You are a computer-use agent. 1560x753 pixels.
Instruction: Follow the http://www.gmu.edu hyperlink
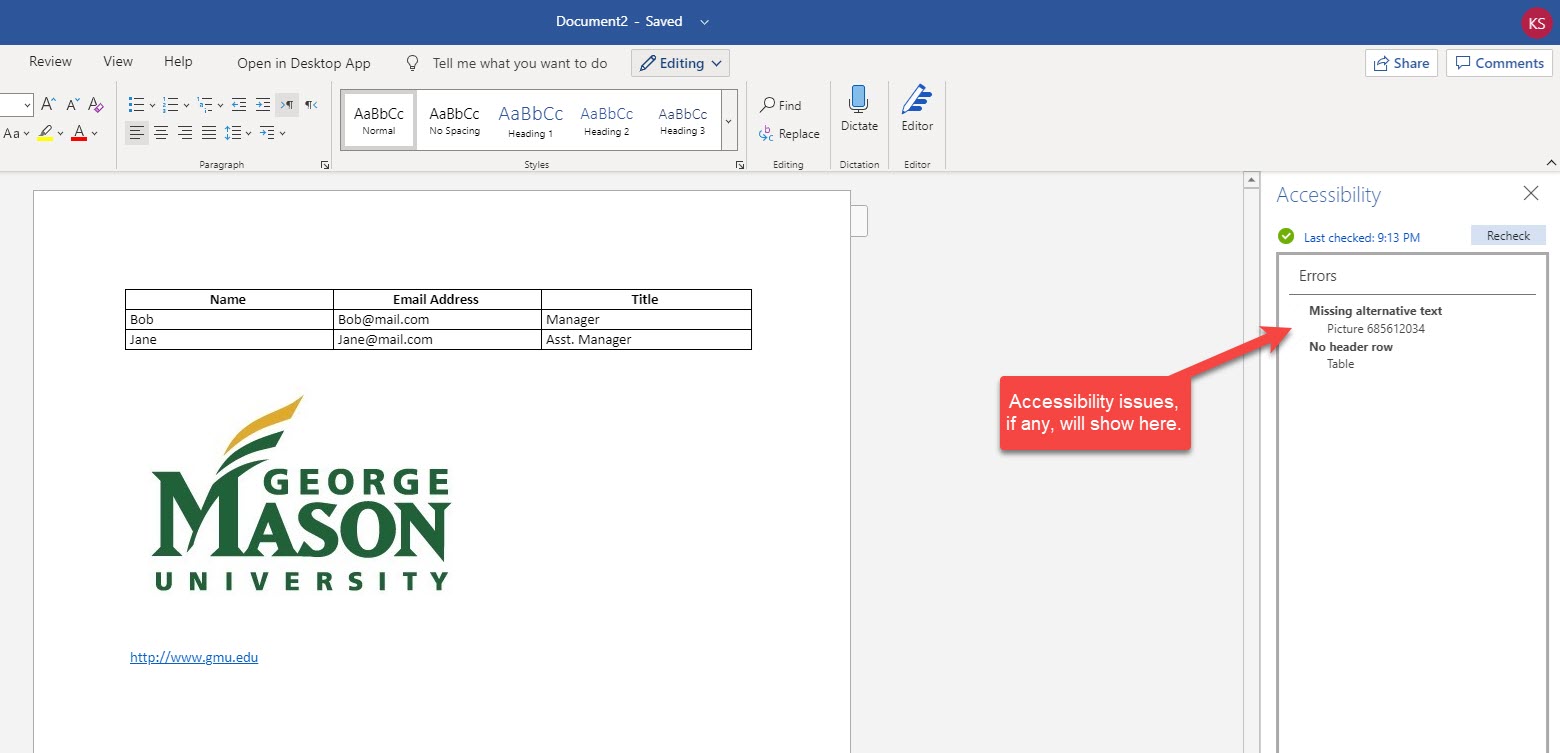point(193,657)
